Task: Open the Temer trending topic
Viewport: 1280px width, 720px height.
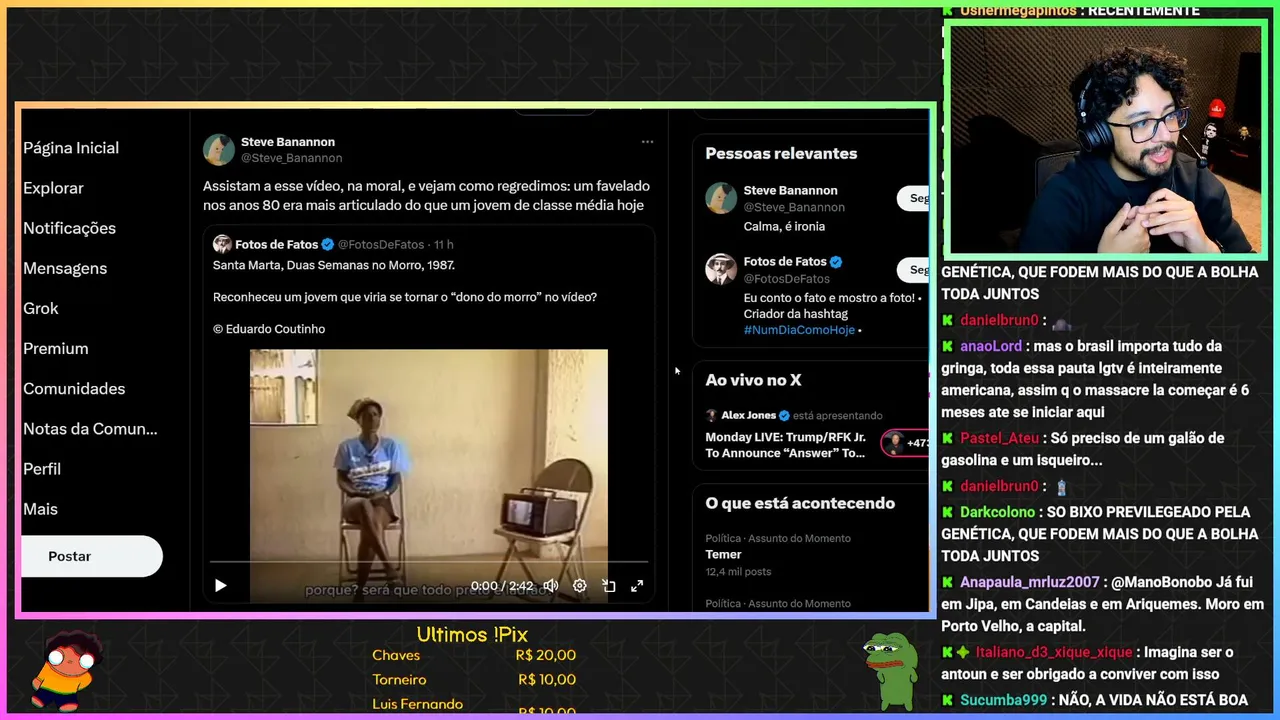Action: click(x=723, y=554)
